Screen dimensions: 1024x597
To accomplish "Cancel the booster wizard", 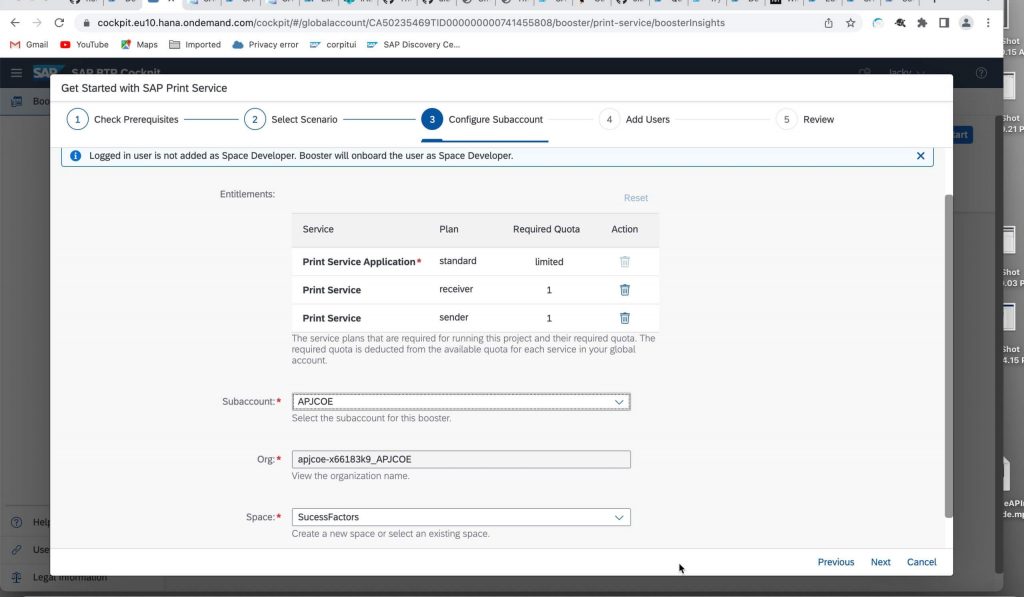I will [921, 562].
